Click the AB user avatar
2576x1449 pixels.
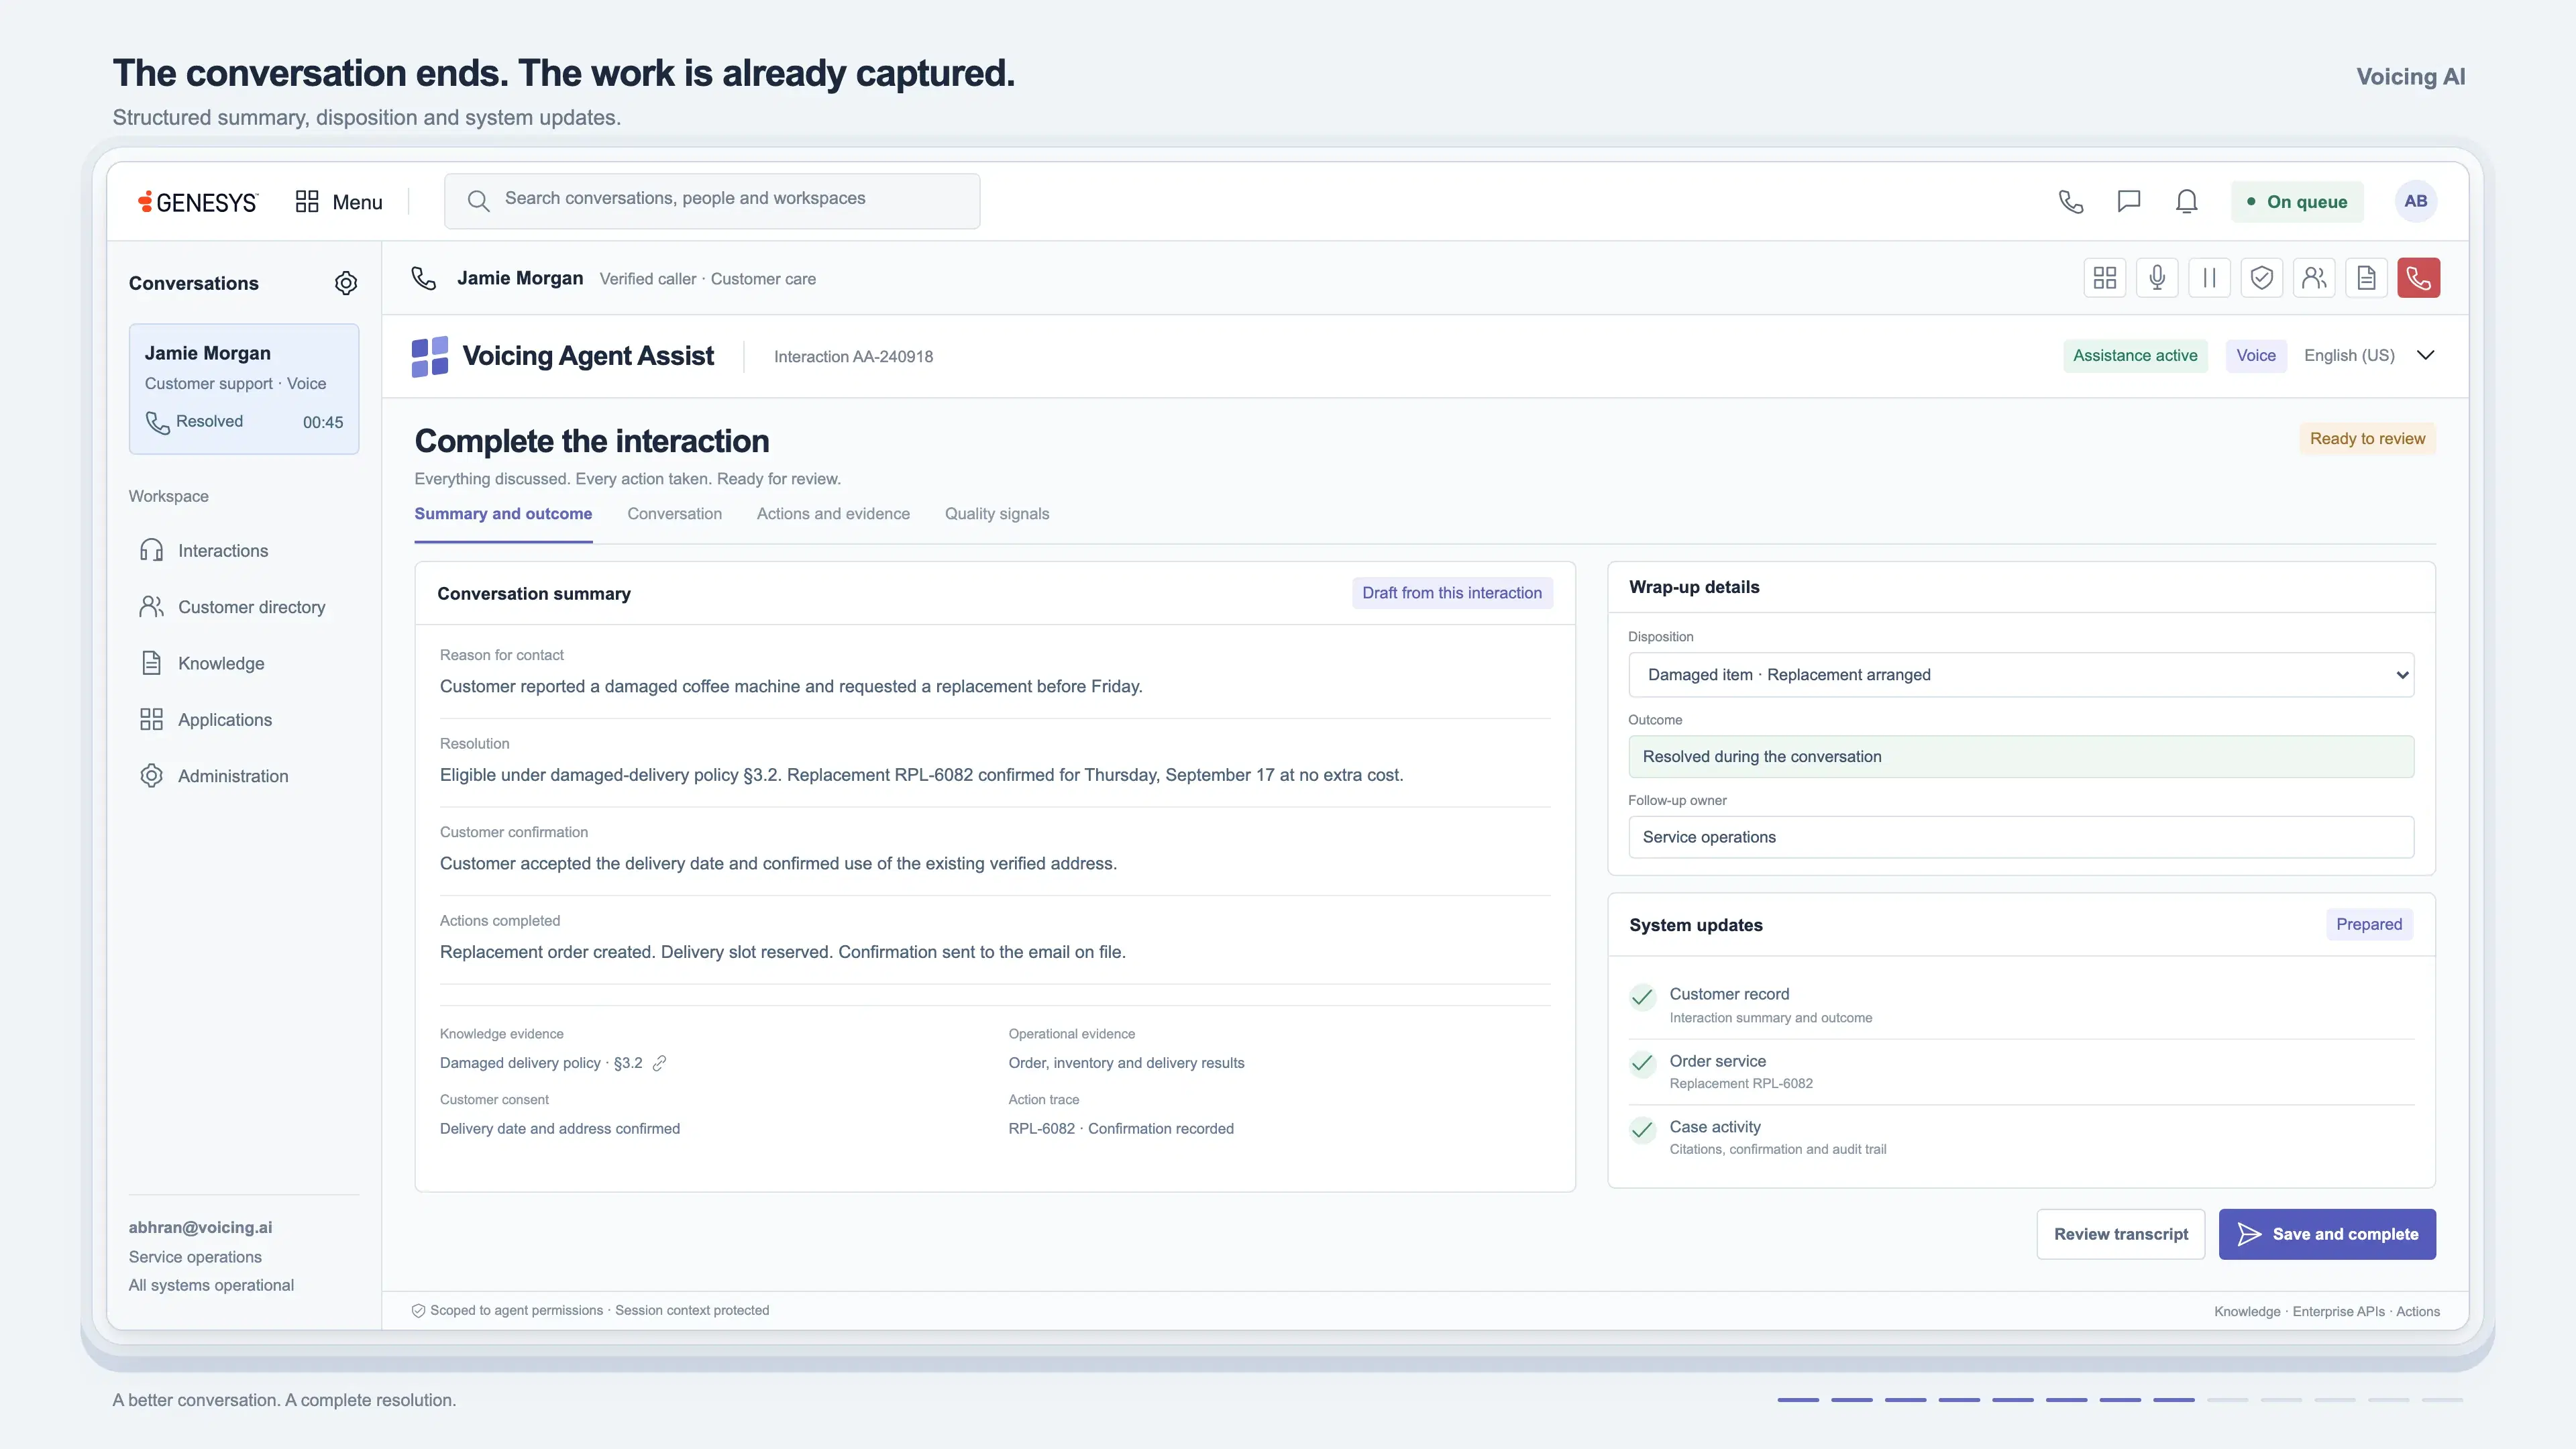[x=2416, y=201]
